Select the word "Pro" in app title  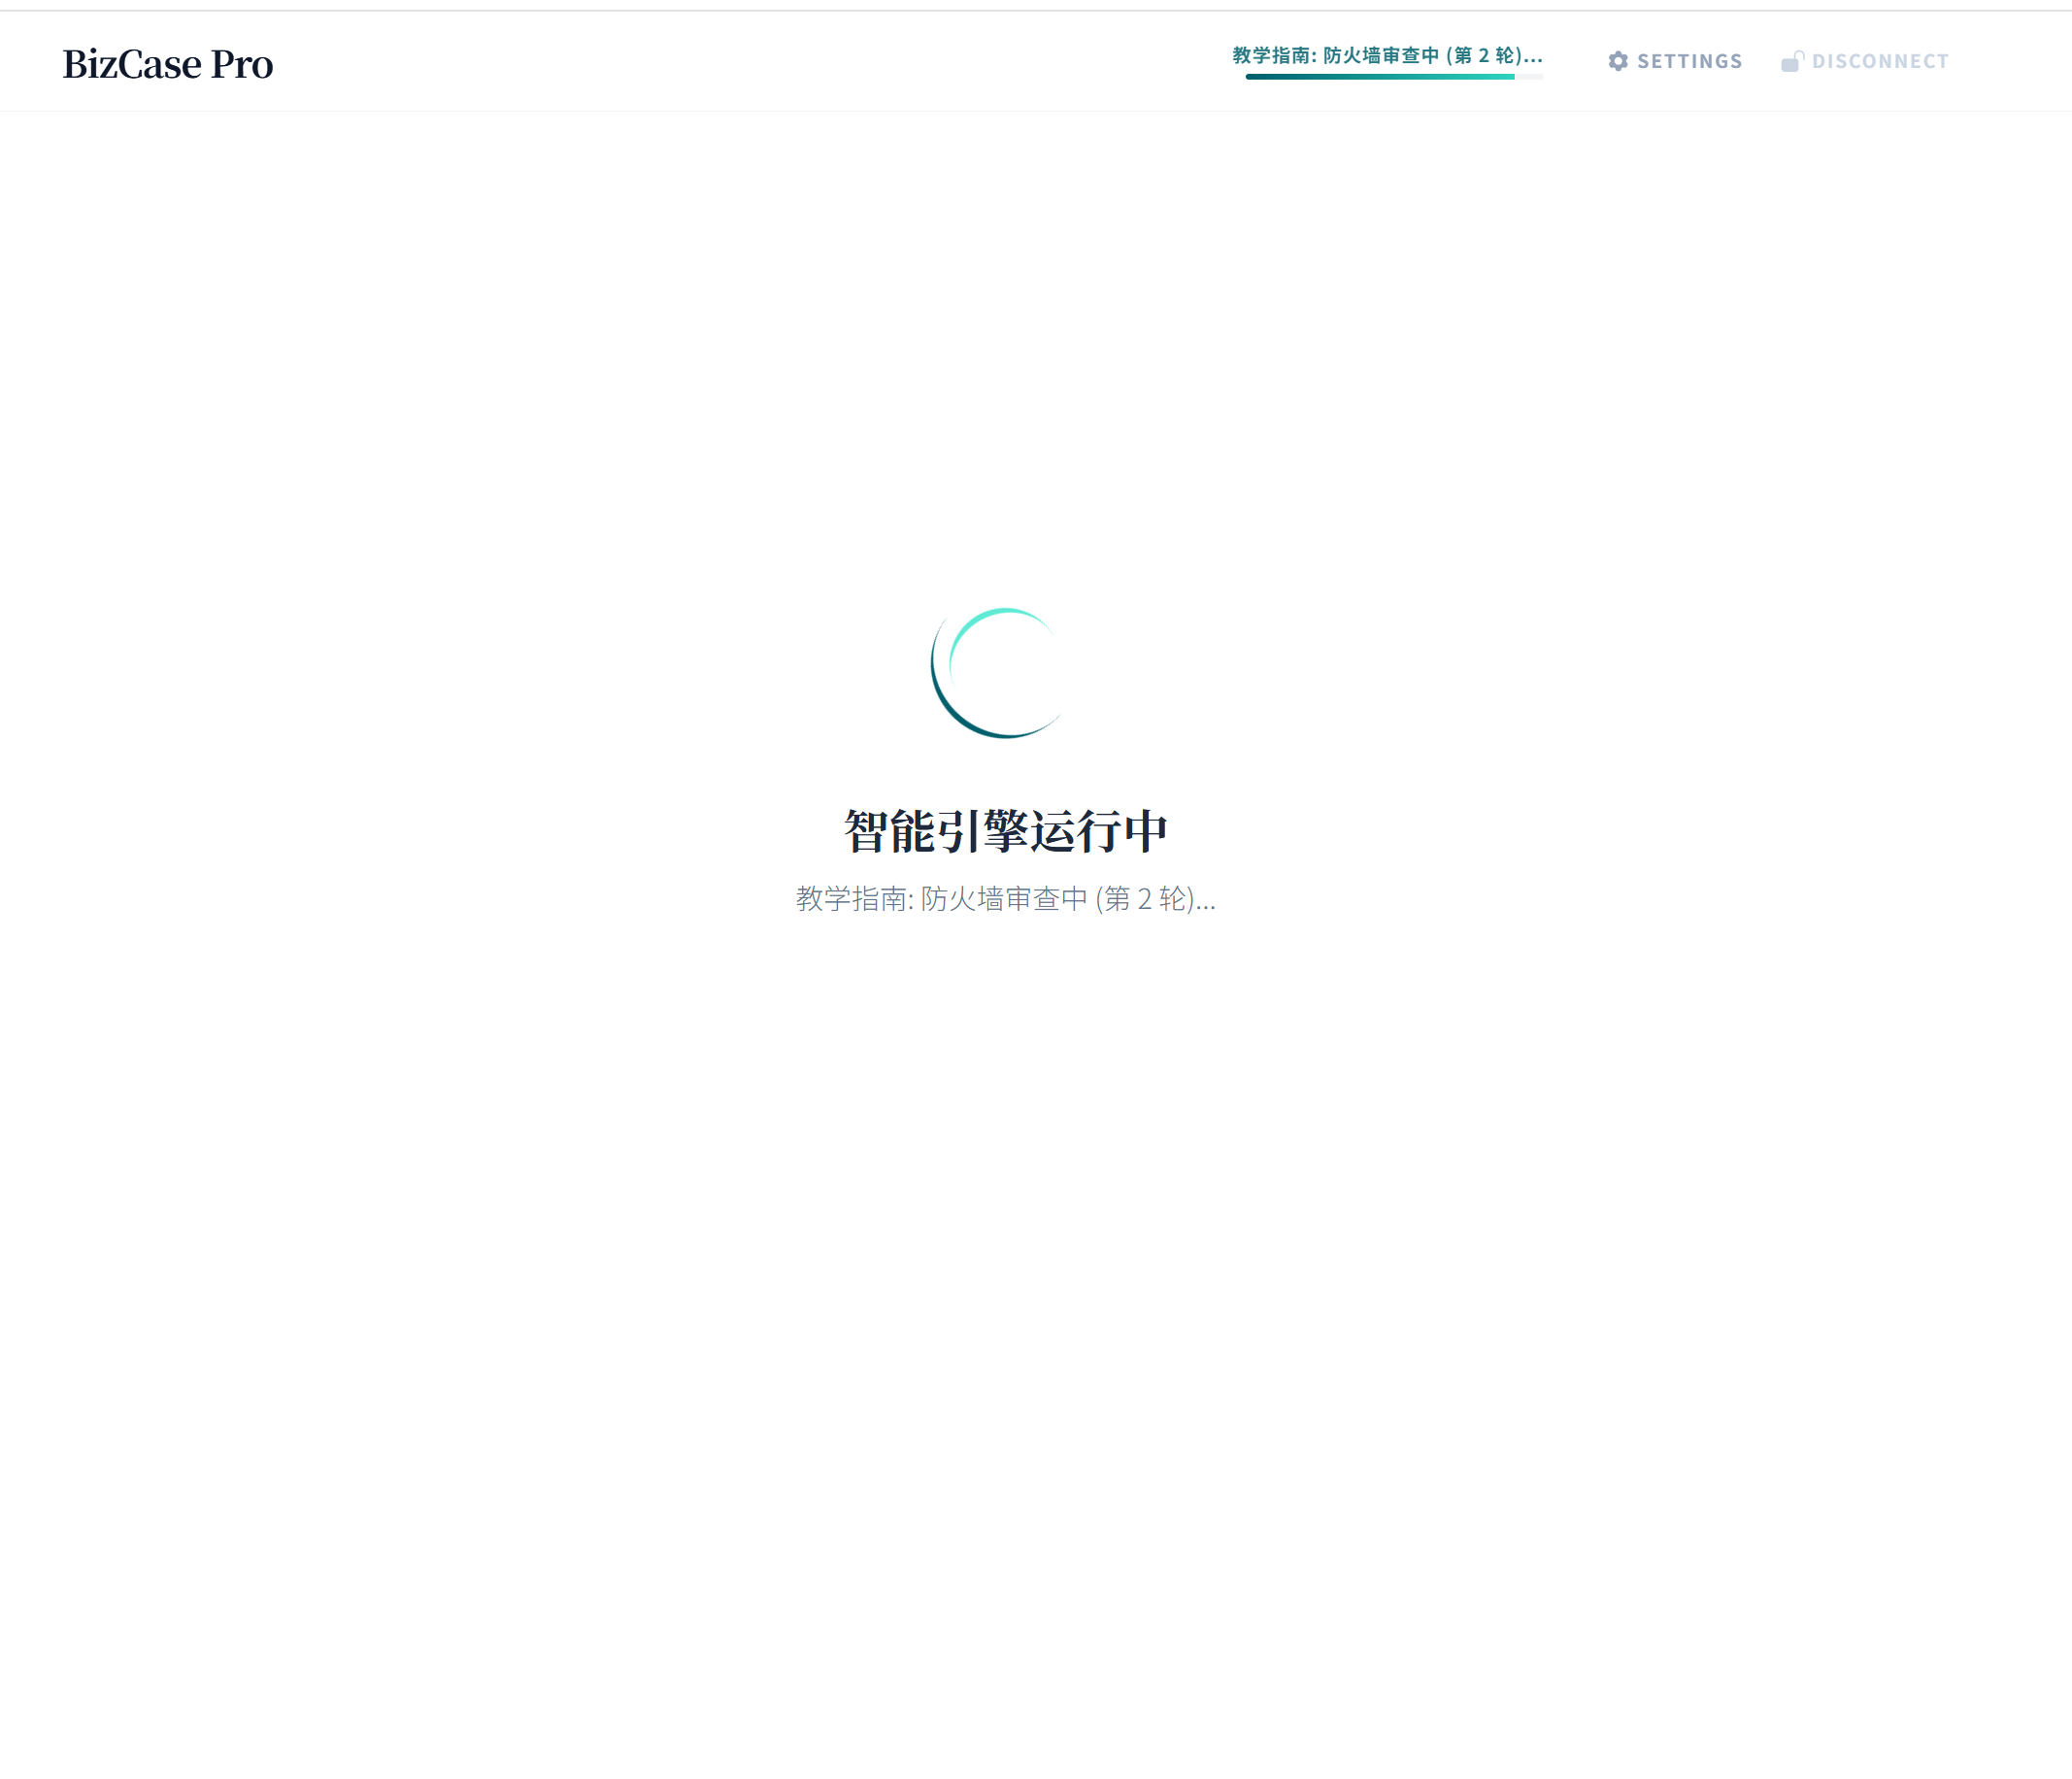tap(241, 64)
